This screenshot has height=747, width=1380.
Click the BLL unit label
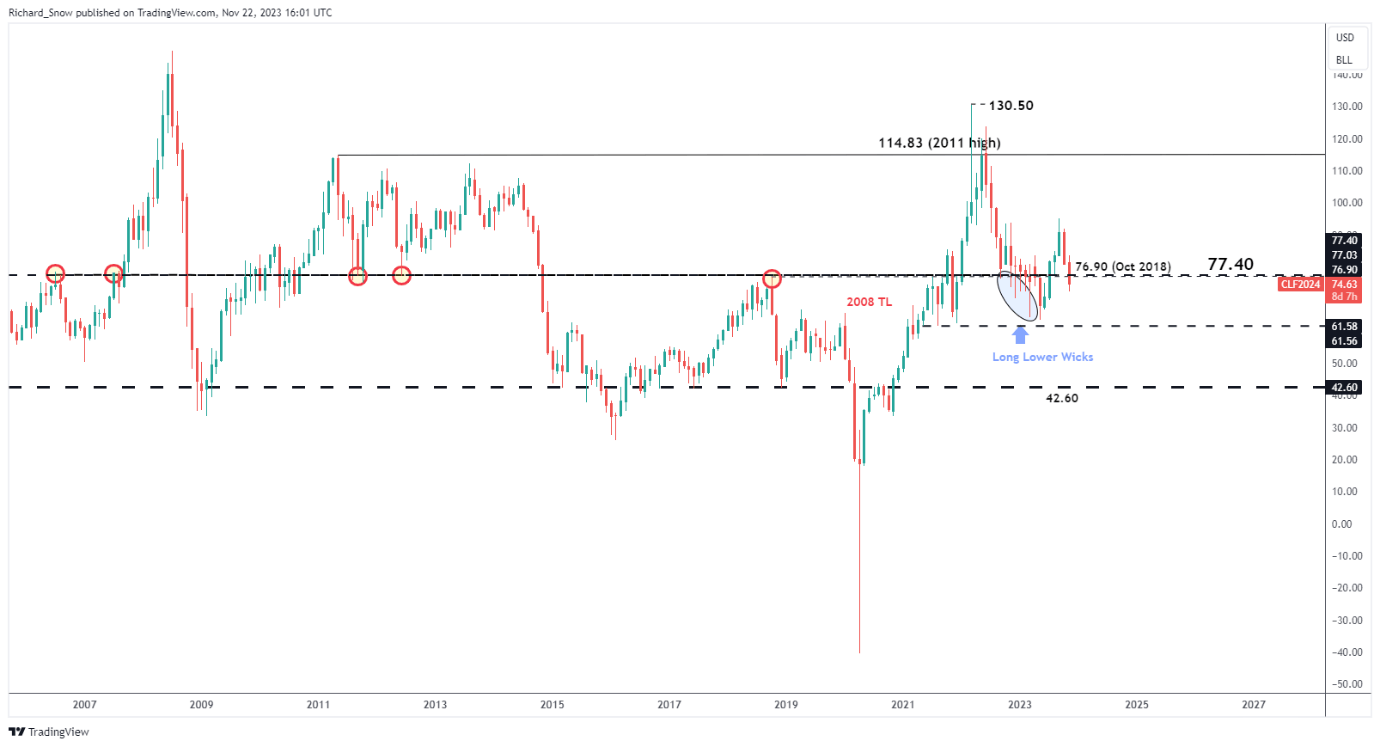click(1344, 60)
